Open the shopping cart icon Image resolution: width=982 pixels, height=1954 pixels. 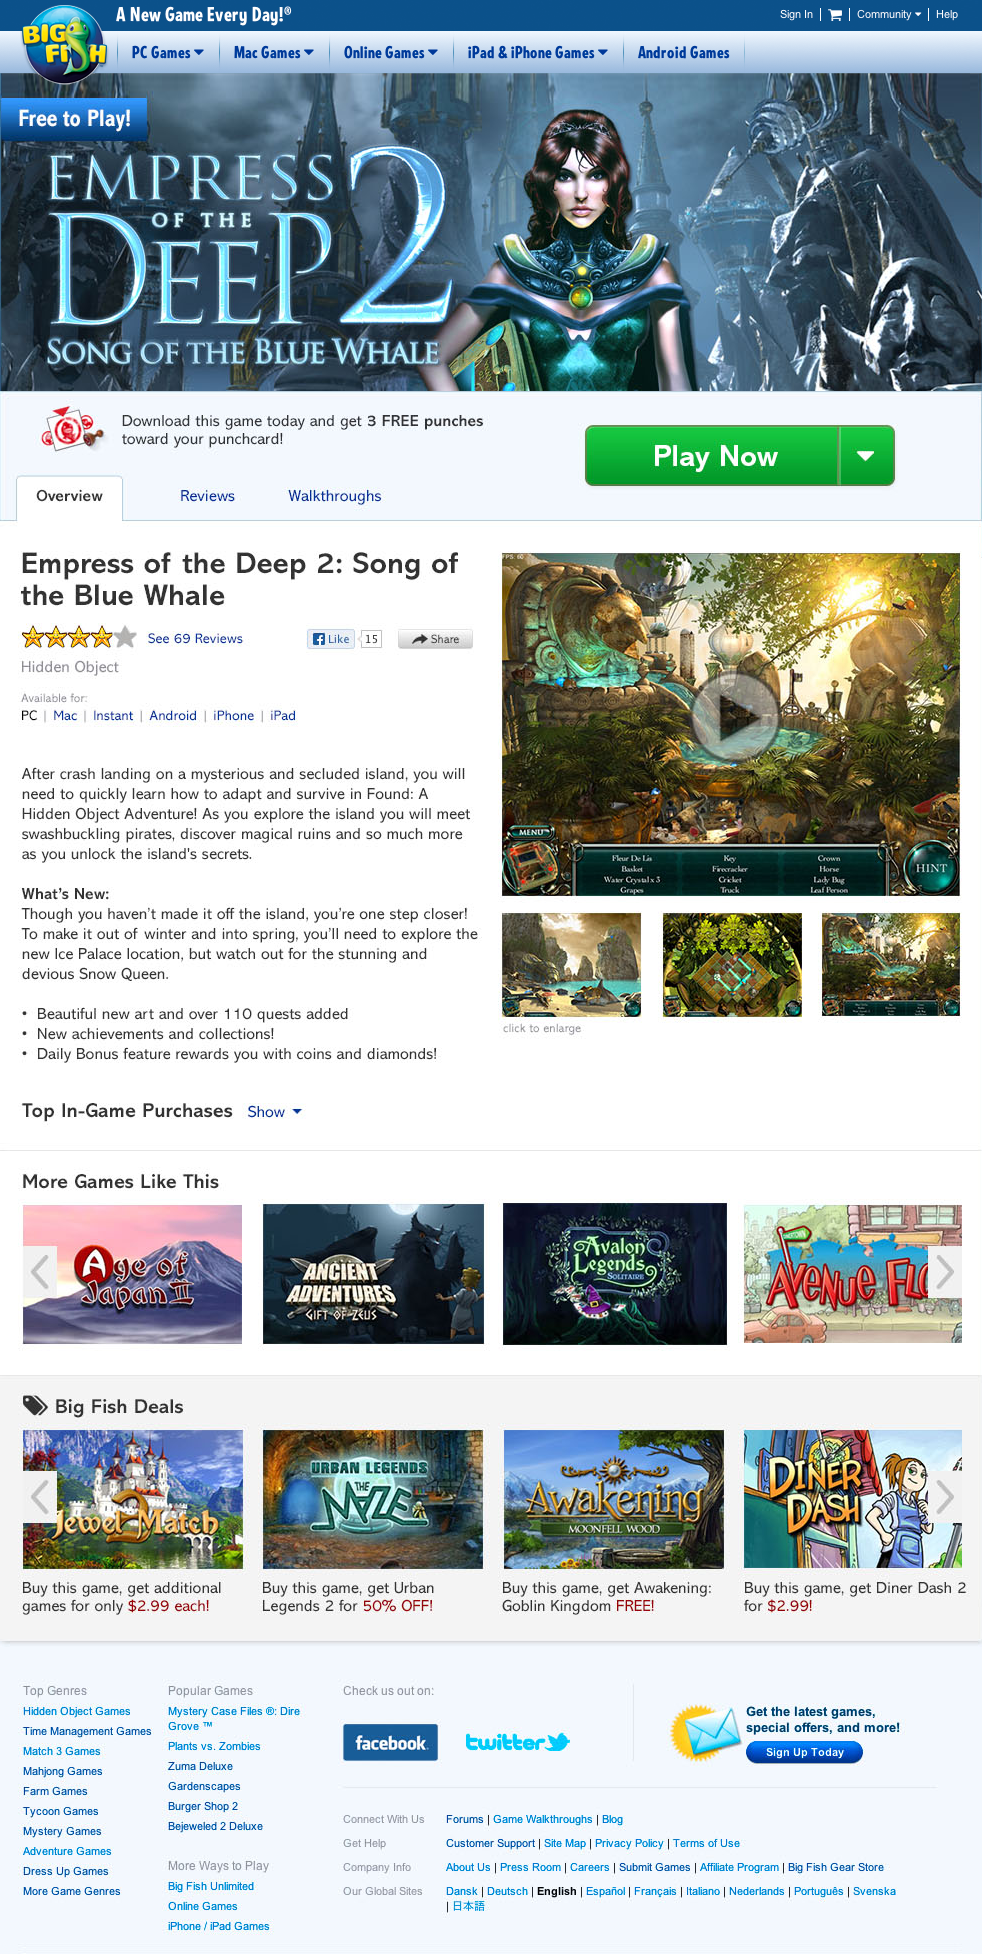click(x=835, y=15)
